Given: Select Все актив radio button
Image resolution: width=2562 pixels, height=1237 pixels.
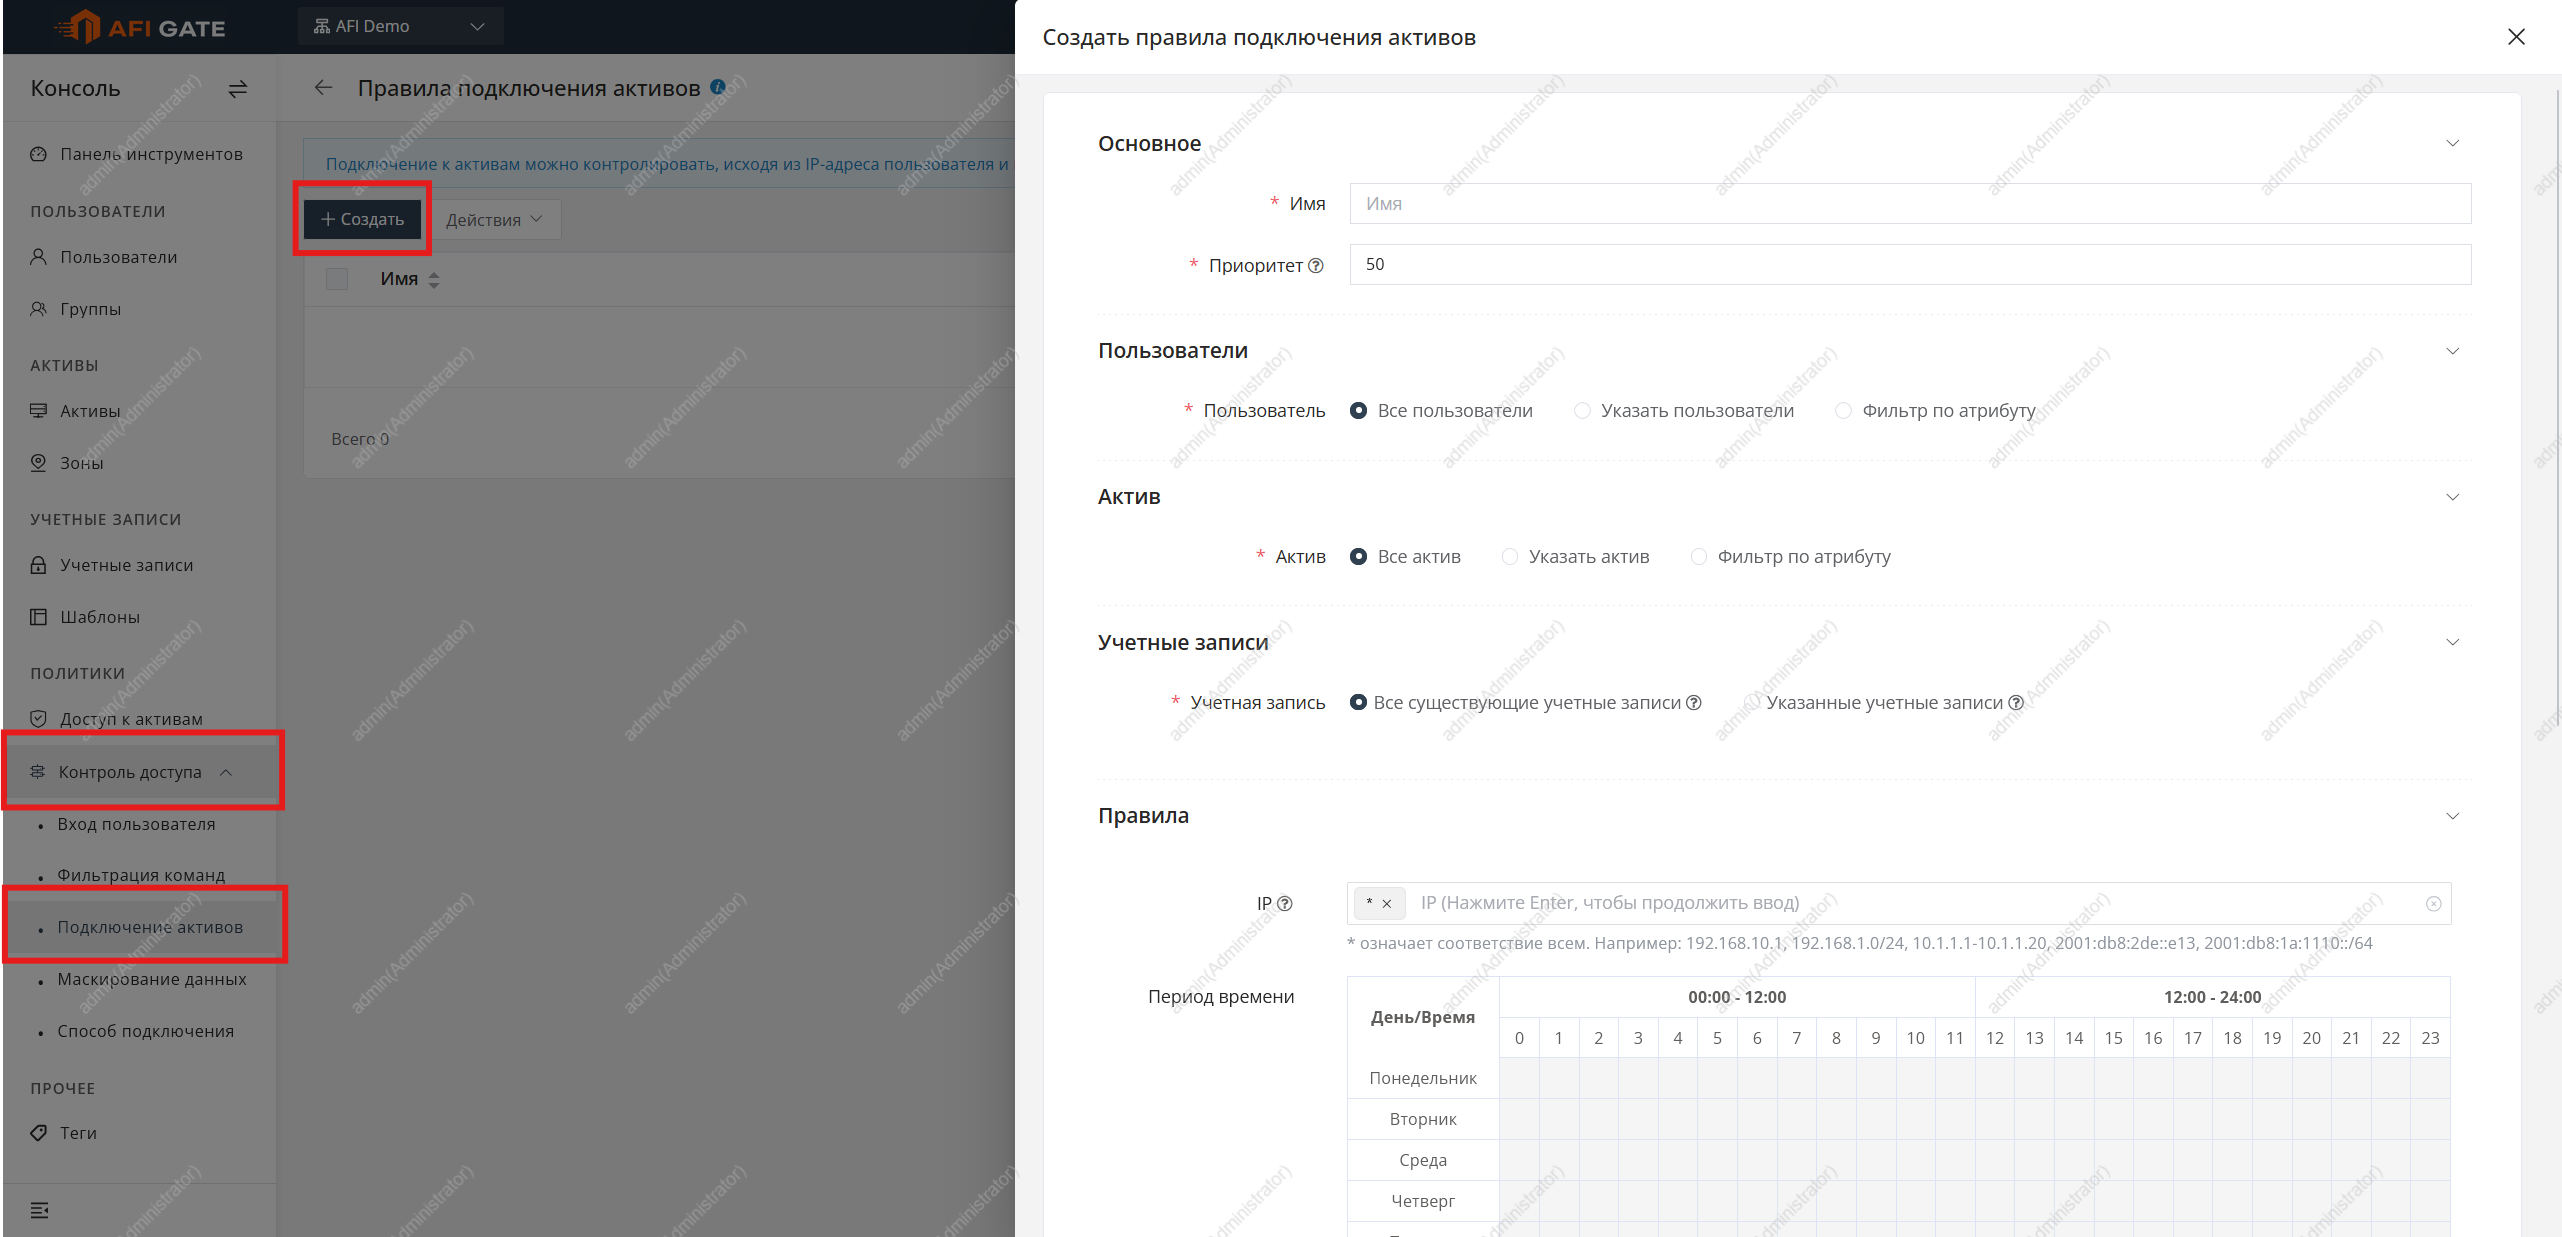Looking at the screenshot, I should click(1358, 557).
